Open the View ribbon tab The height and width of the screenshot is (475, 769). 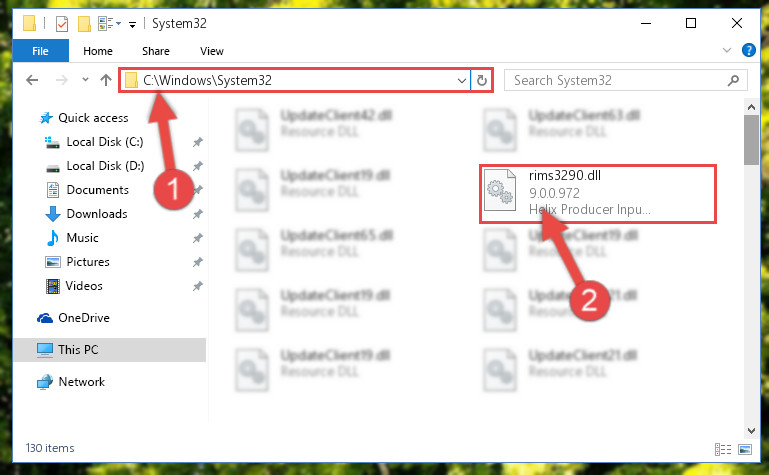(211, 51)
